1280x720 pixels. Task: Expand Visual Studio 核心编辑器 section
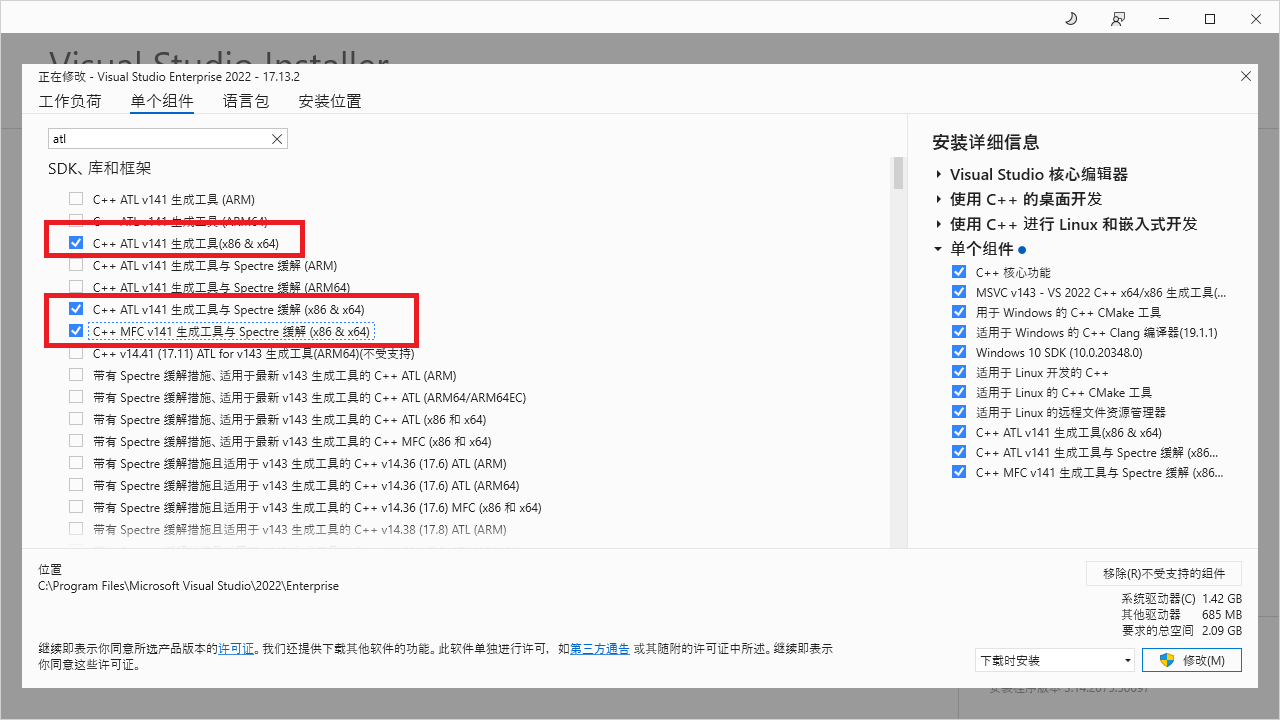tap(939, 175)
